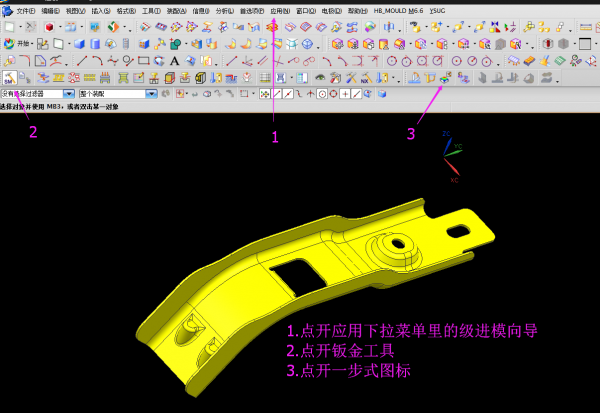Select the Datum Plane icon
The image size is (600, 413).
[x=58, y=44]
